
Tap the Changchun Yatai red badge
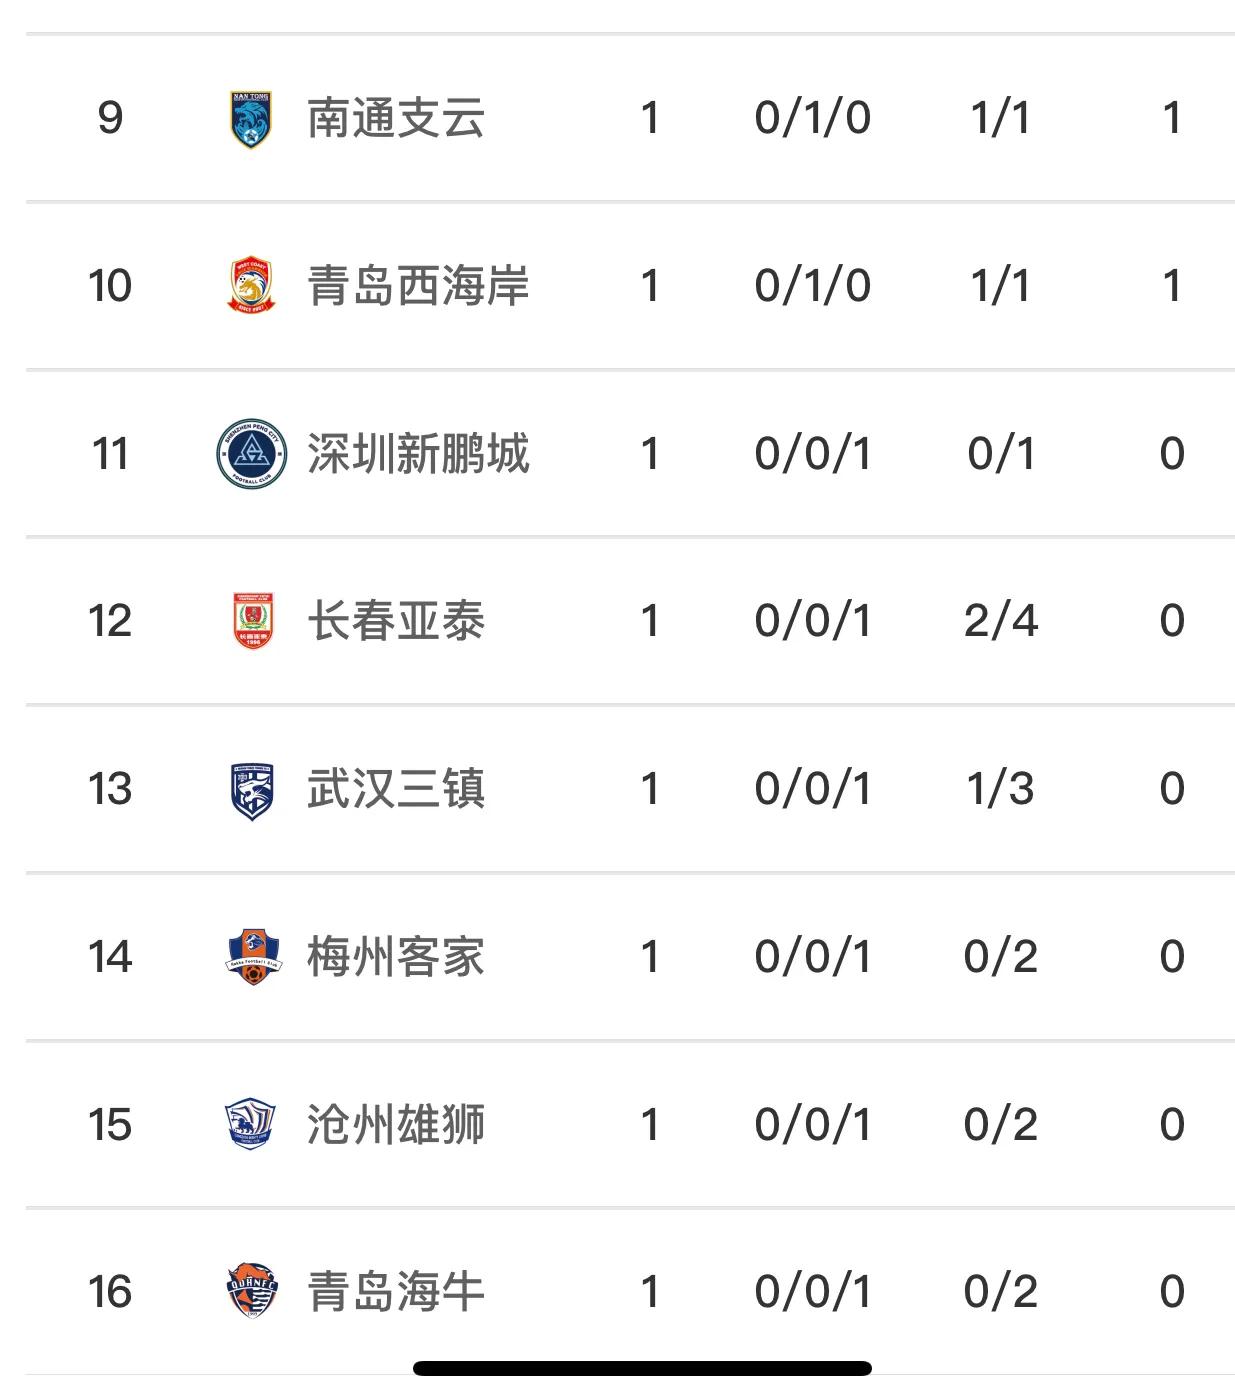252,621
